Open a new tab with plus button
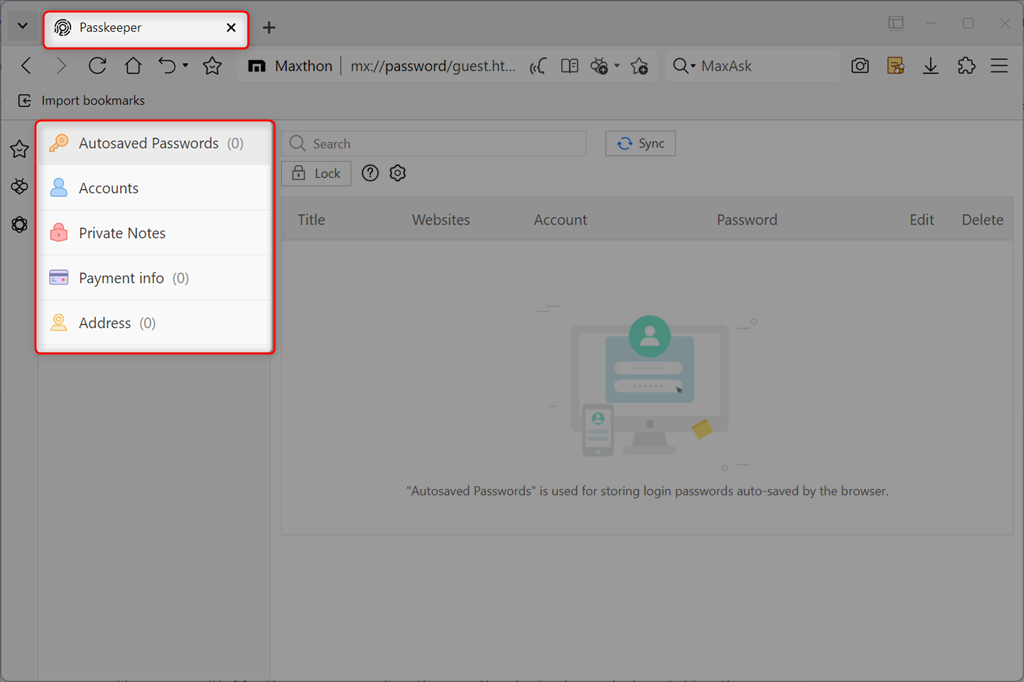Viewport: 1024px width, 682px height. (268, 27)
